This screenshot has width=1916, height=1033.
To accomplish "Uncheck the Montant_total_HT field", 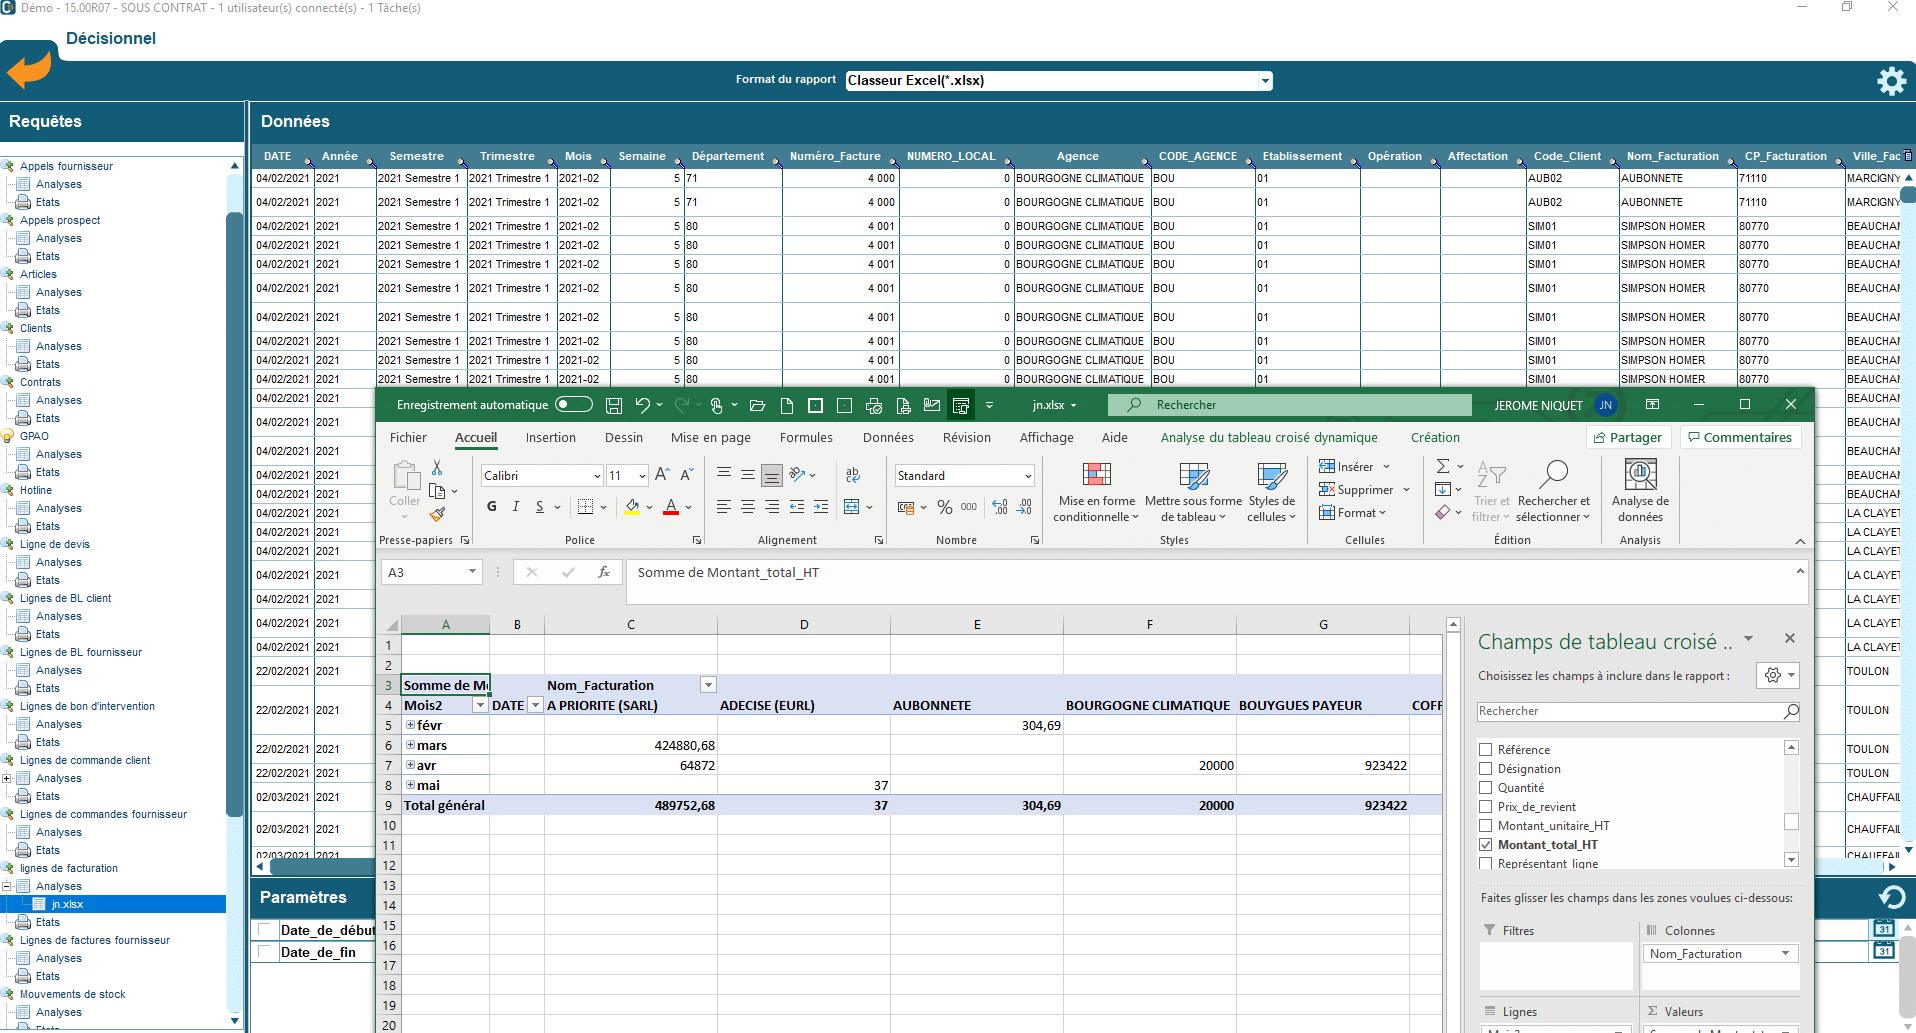I will click(1486, 845).
